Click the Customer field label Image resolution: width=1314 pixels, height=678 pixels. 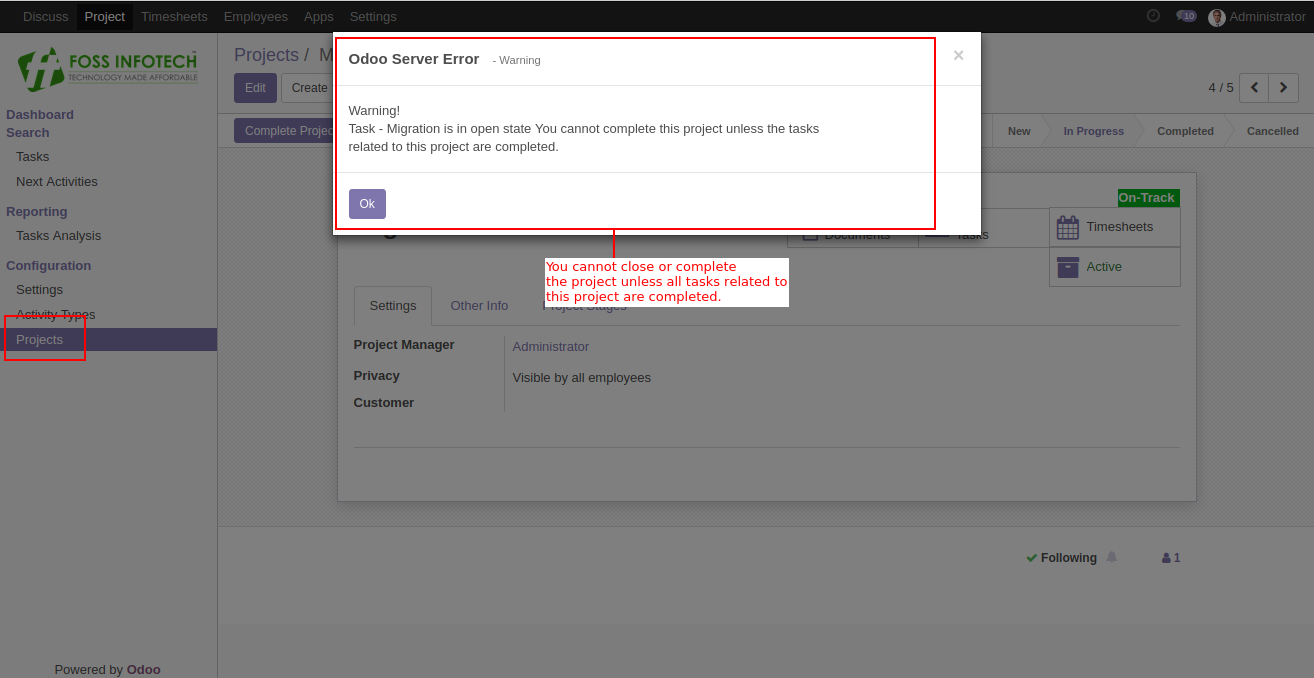(384, 403)
